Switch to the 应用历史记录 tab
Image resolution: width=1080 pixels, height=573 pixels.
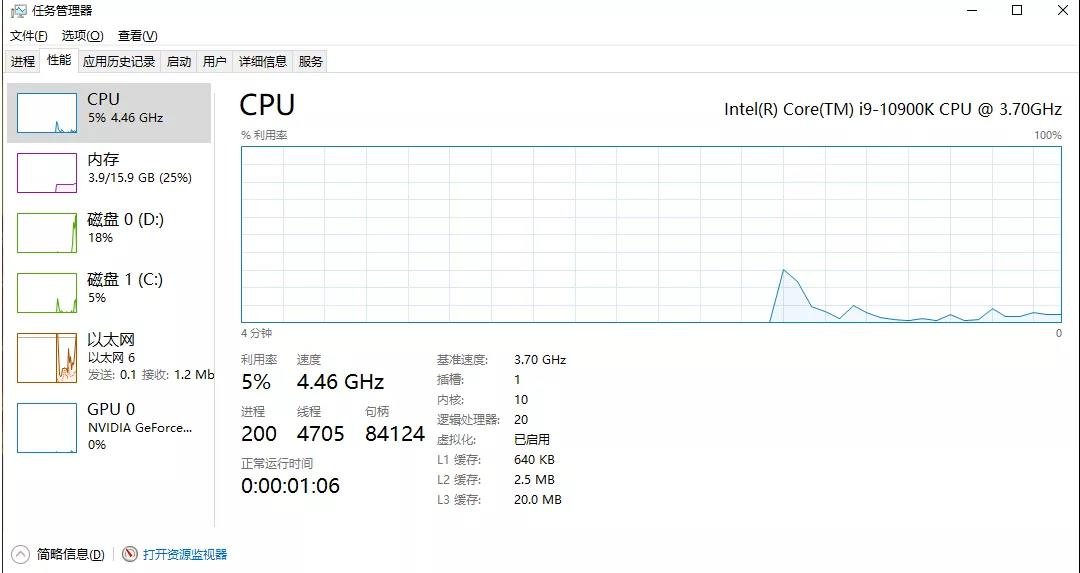pos(119,62)
